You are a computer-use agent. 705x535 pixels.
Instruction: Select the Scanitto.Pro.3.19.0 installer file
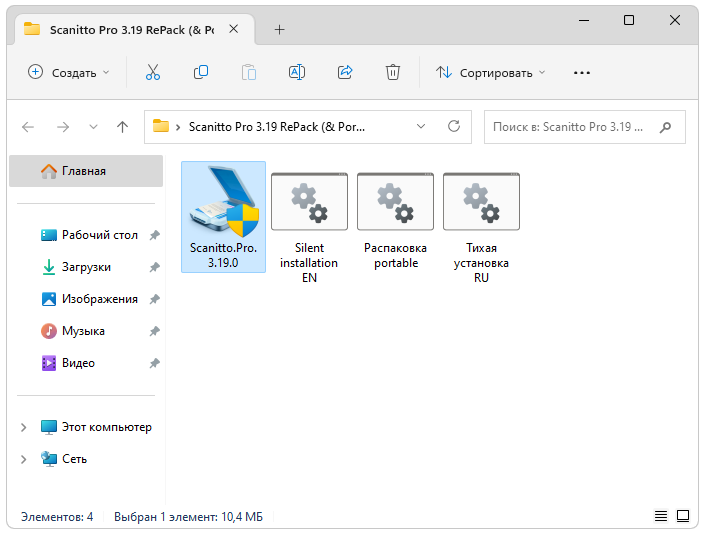click(x=223, y=217)
